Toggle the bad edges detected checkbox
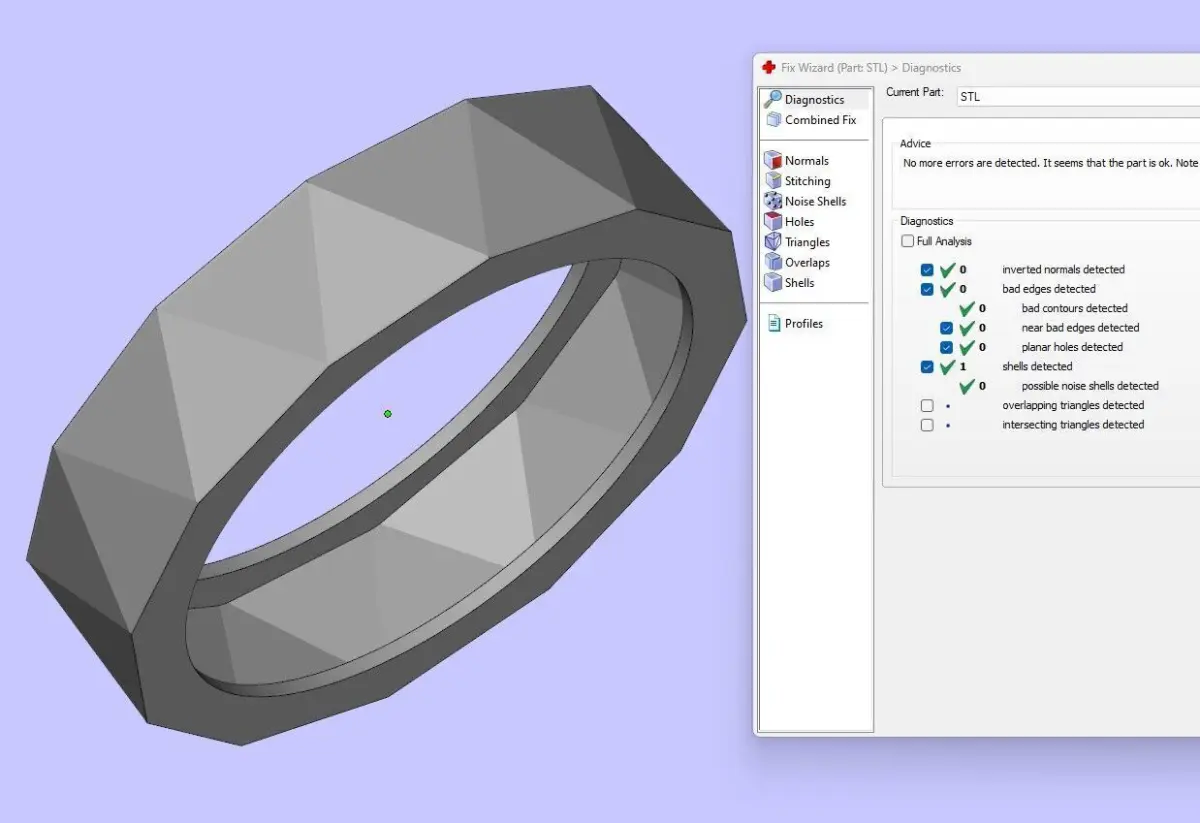1200x823 pixels. (927, 289)
